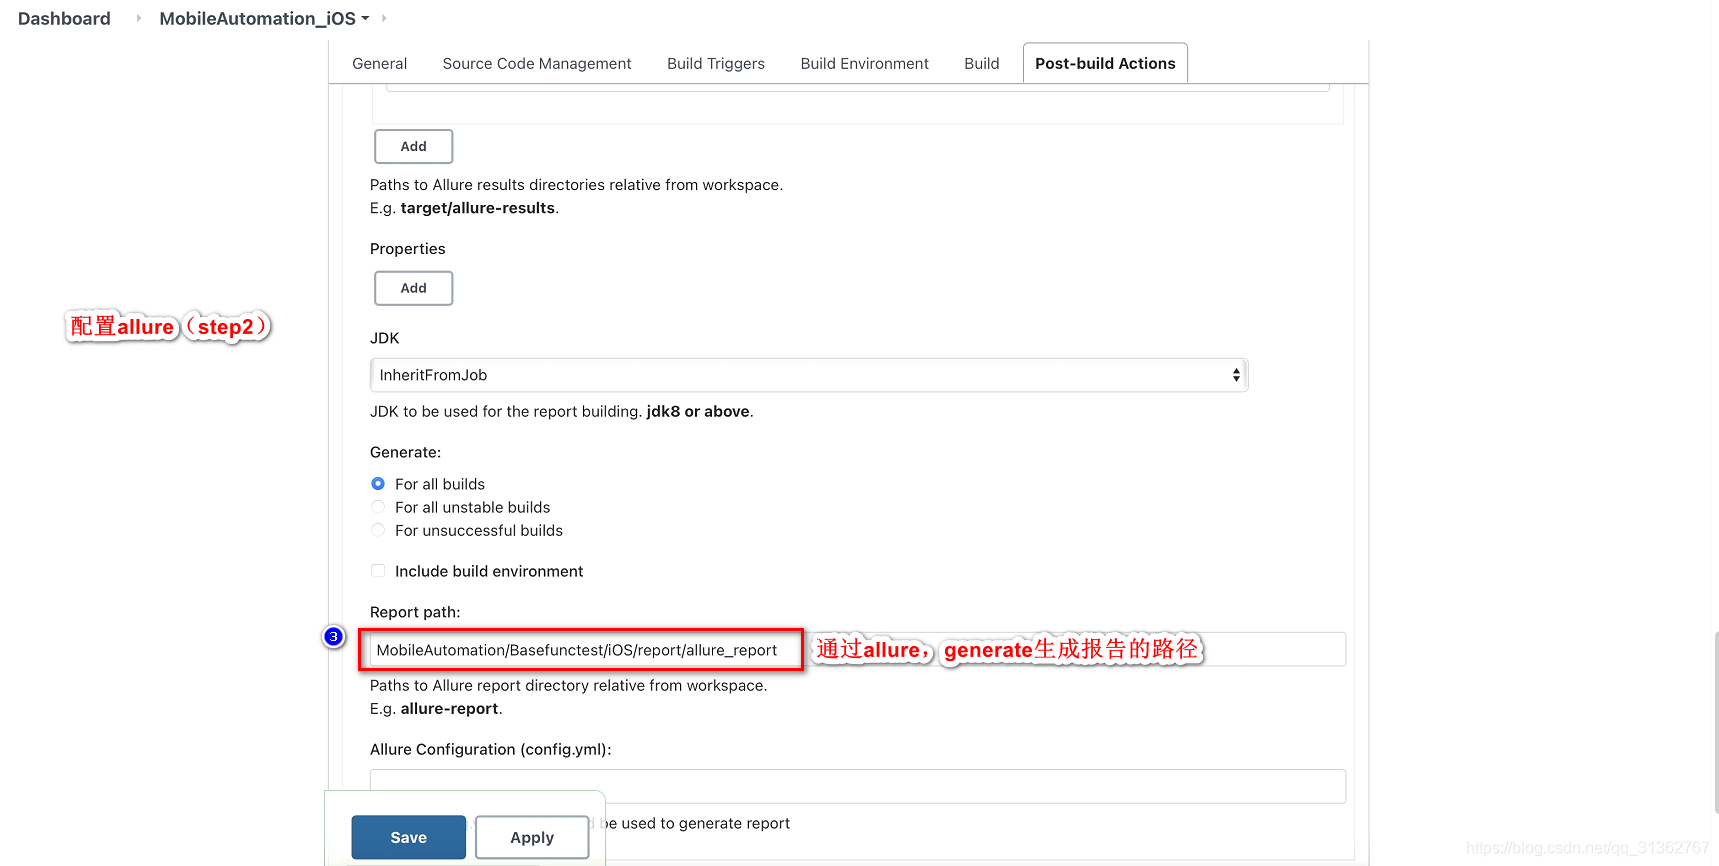Click Add button under Properties
Screen dimensions: 1719x866
point(413,288)
